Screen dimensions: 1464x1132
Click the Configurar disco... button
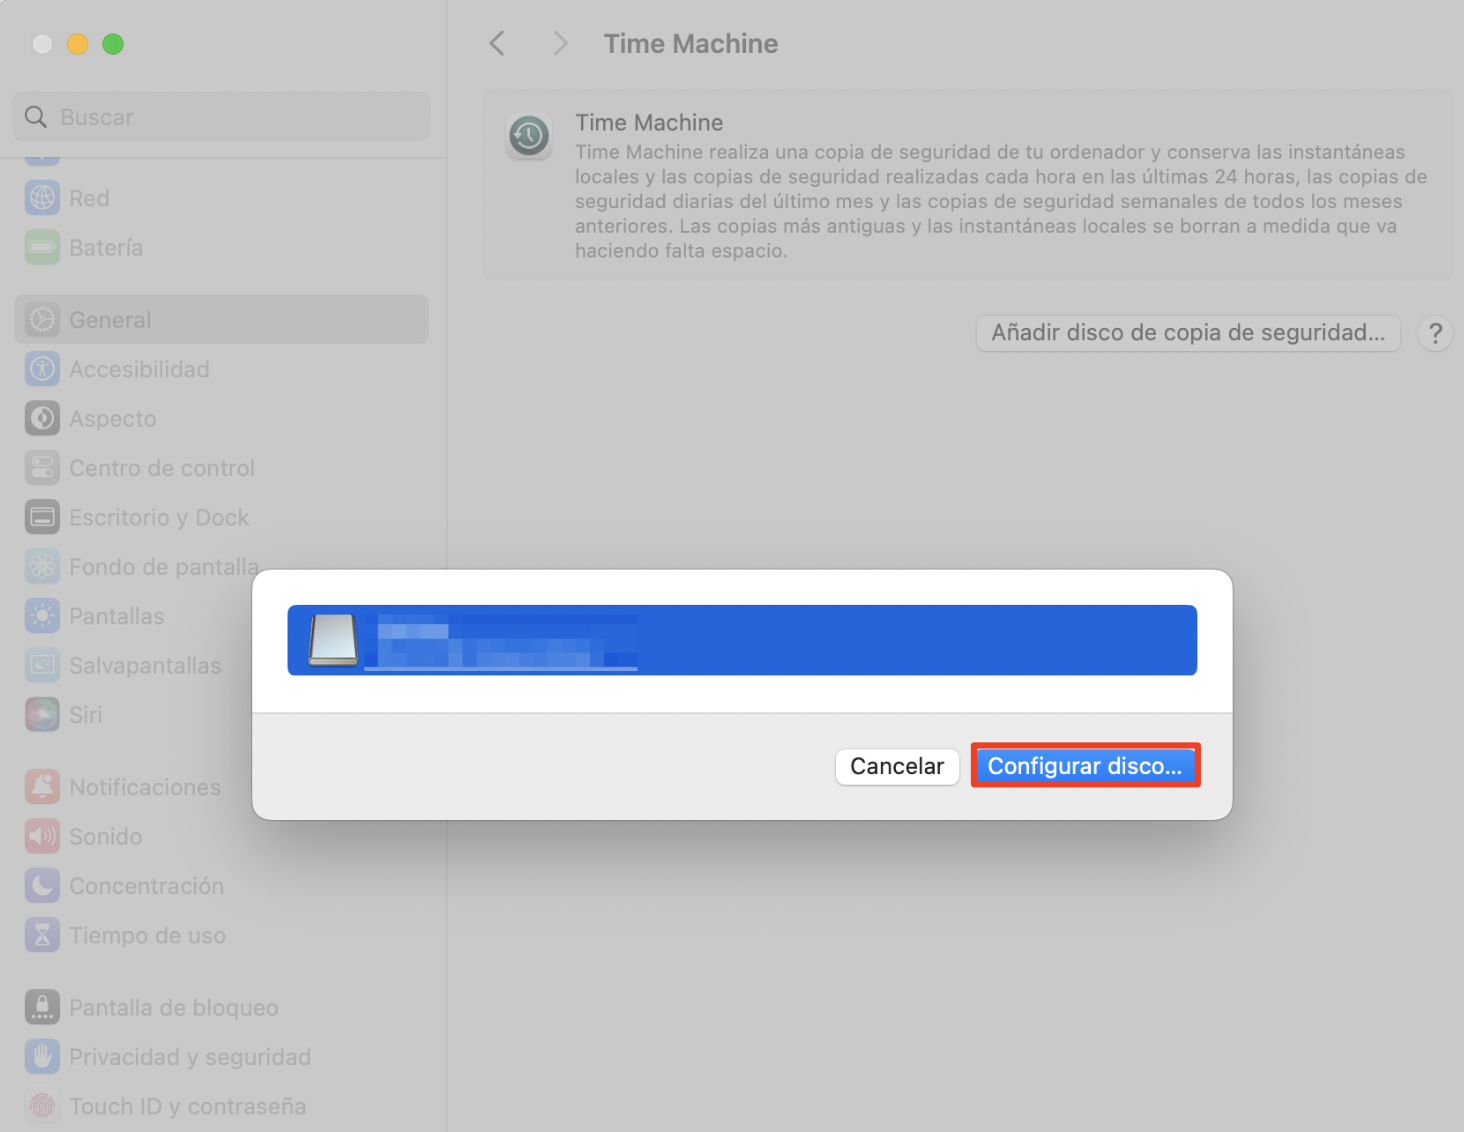click(x=1085, y=766)
